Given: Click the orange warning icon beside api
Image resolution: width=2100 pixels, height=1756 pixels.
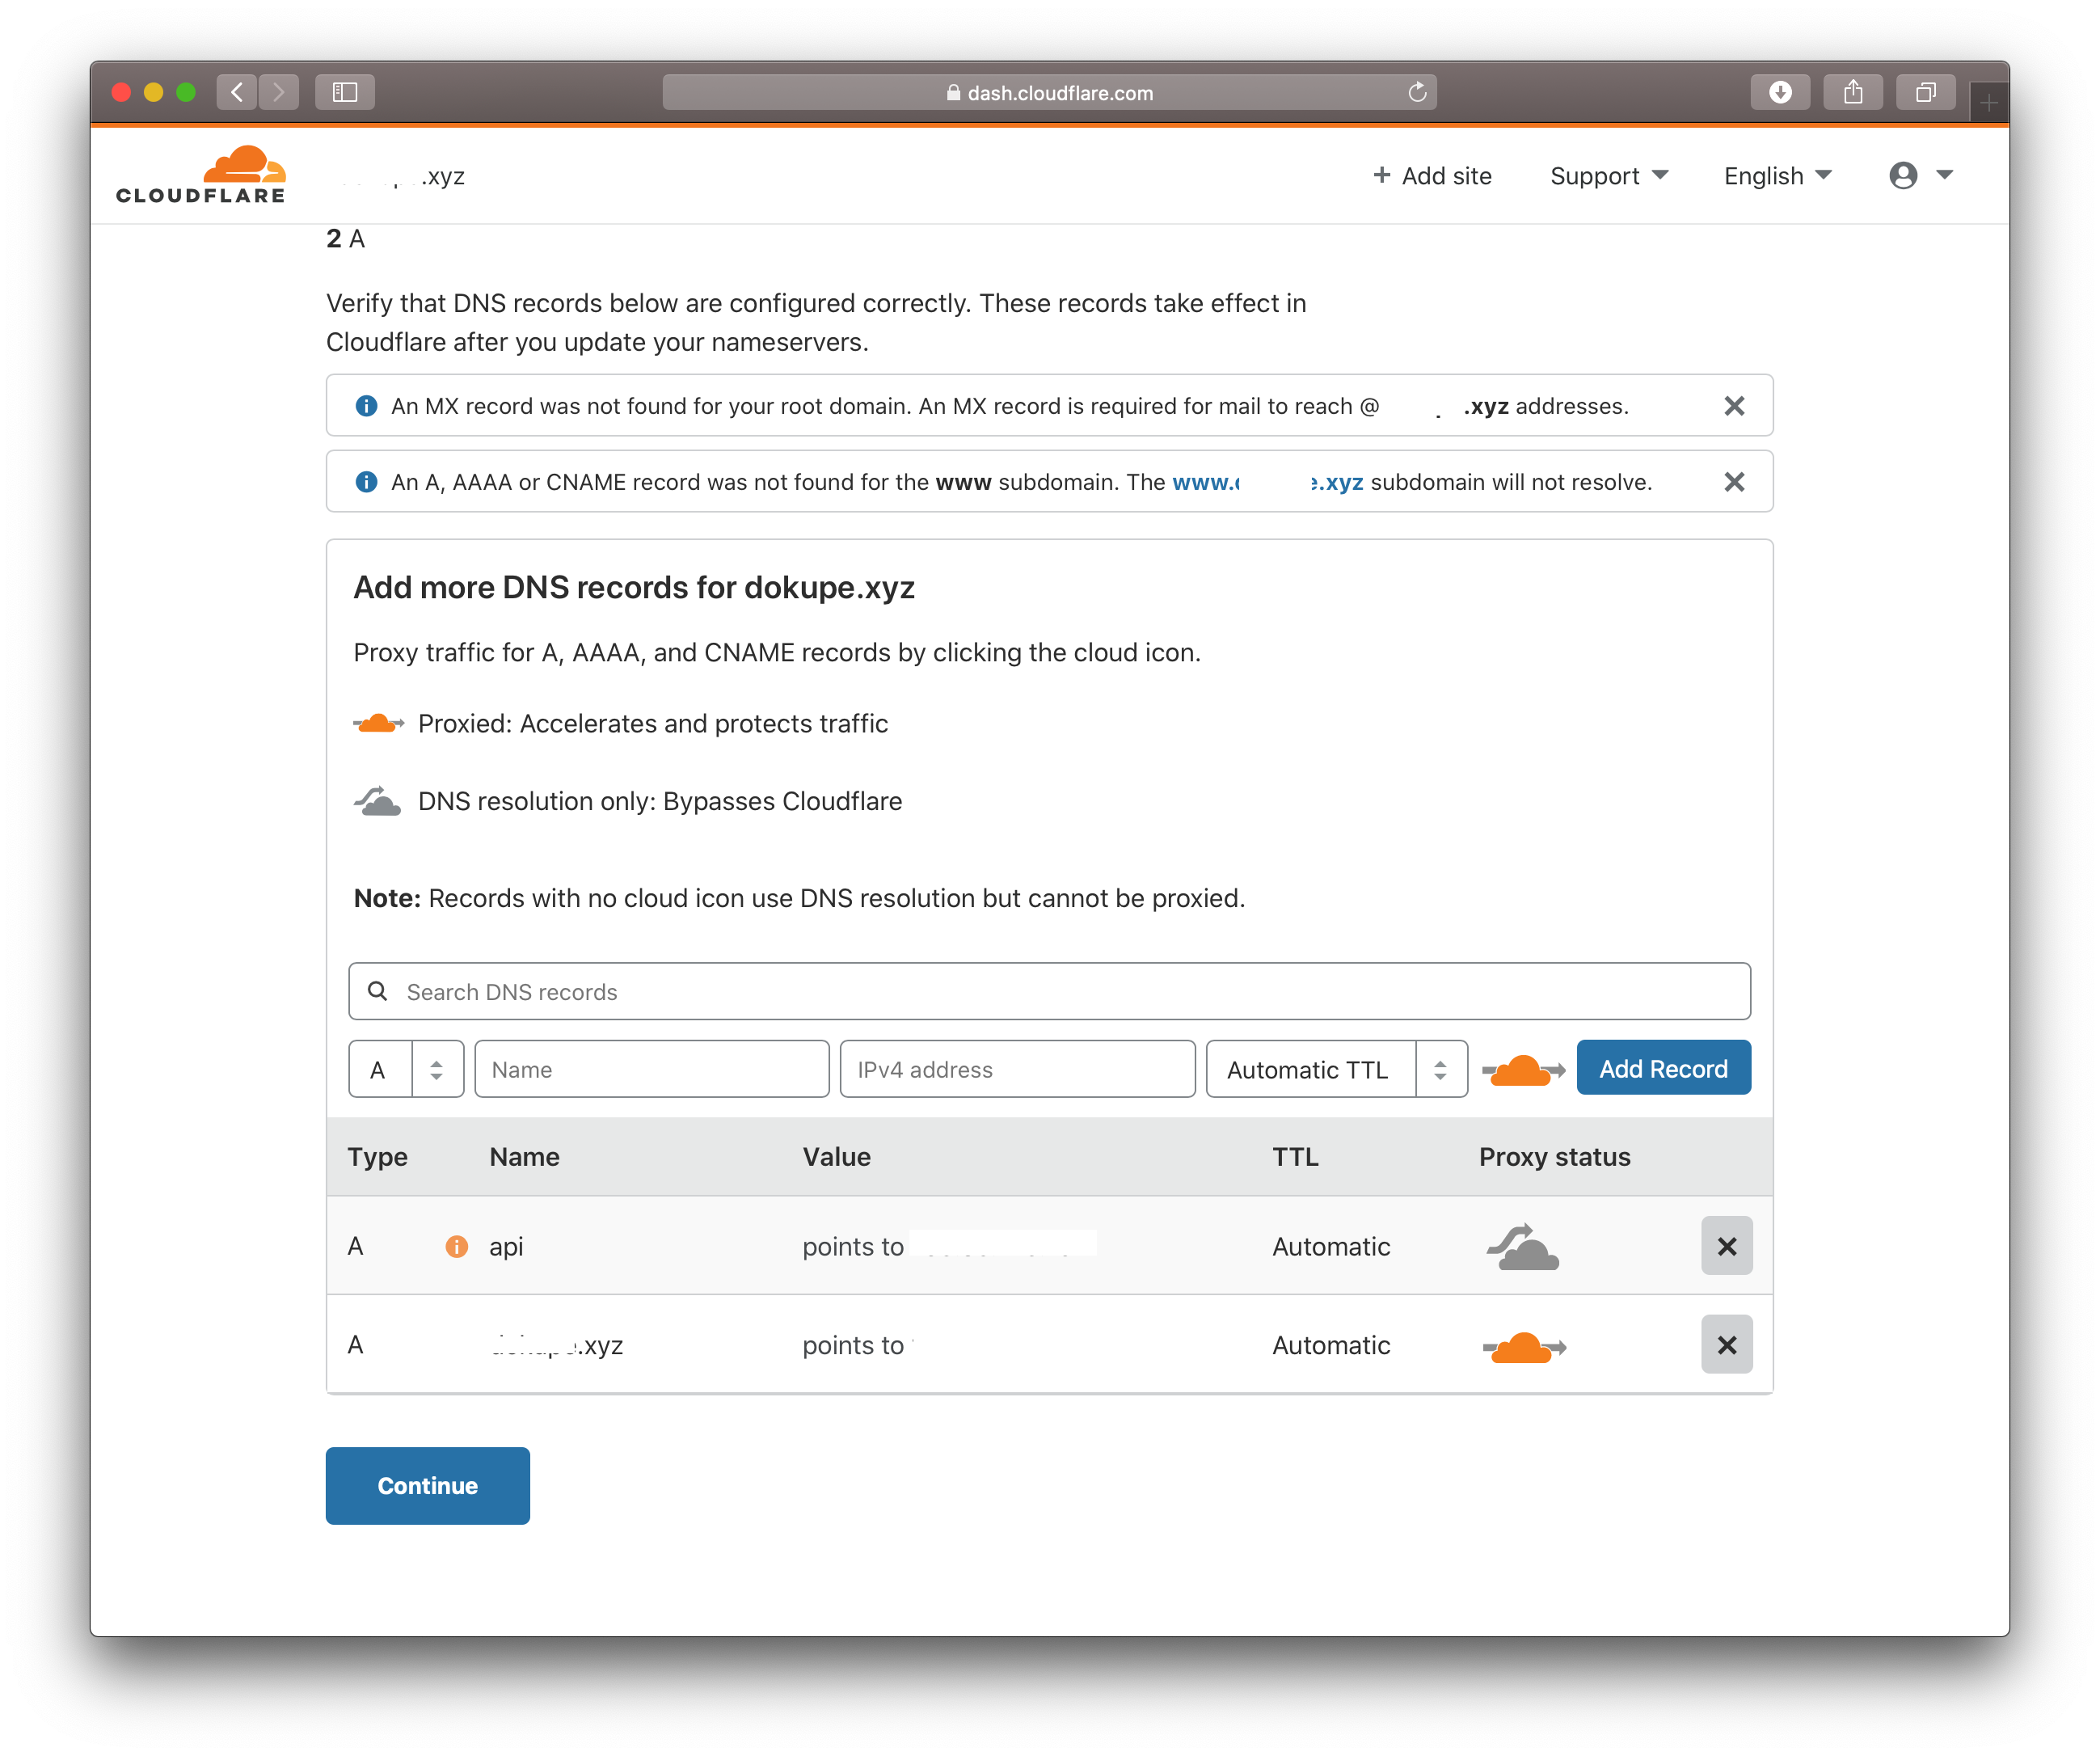Looking at the screenshot, I should point(456,1246).
